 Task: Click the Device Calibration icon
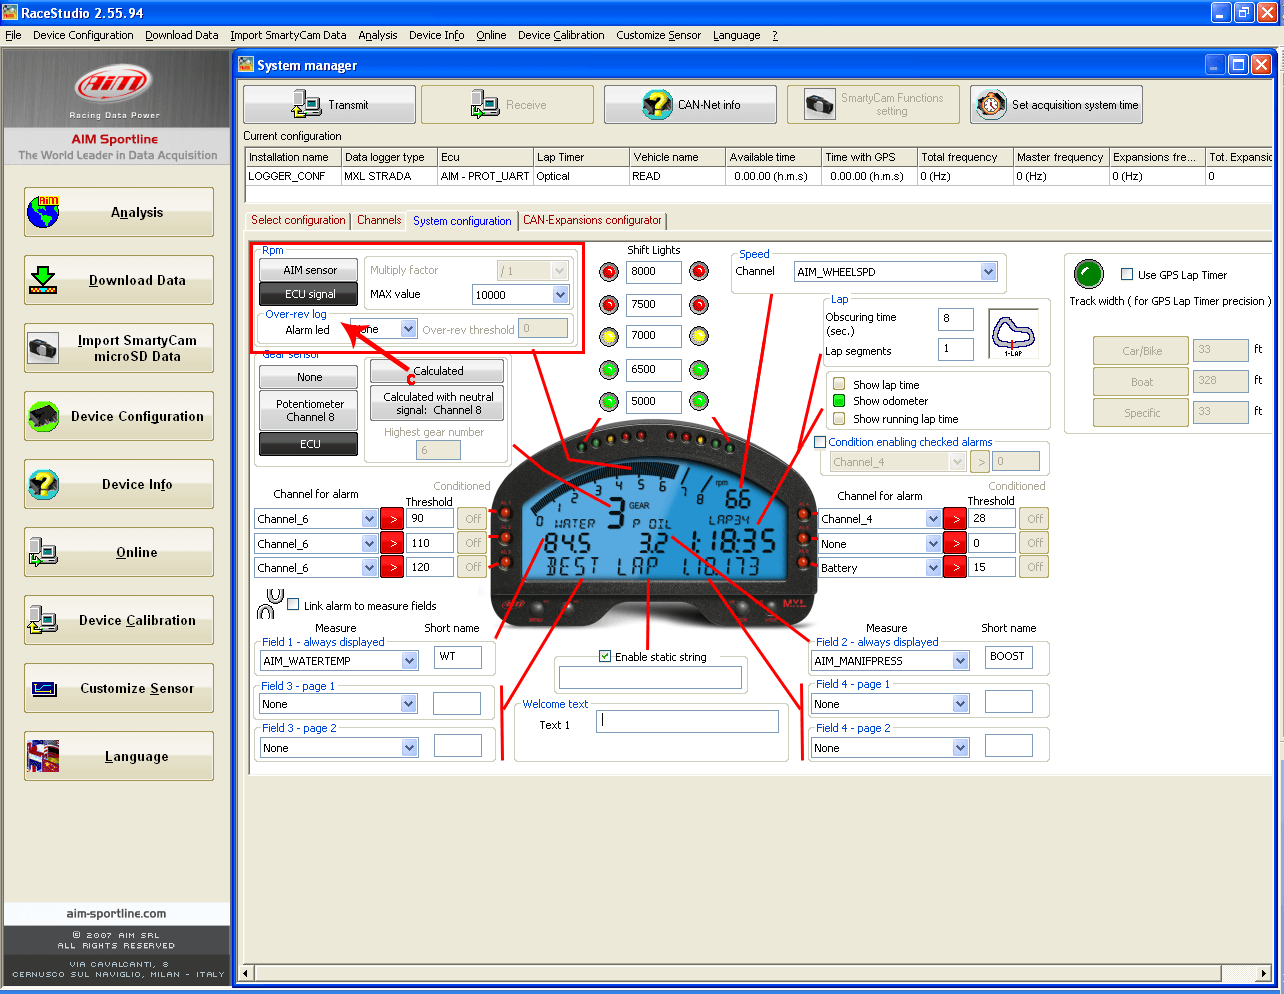[x=43, y=620]
